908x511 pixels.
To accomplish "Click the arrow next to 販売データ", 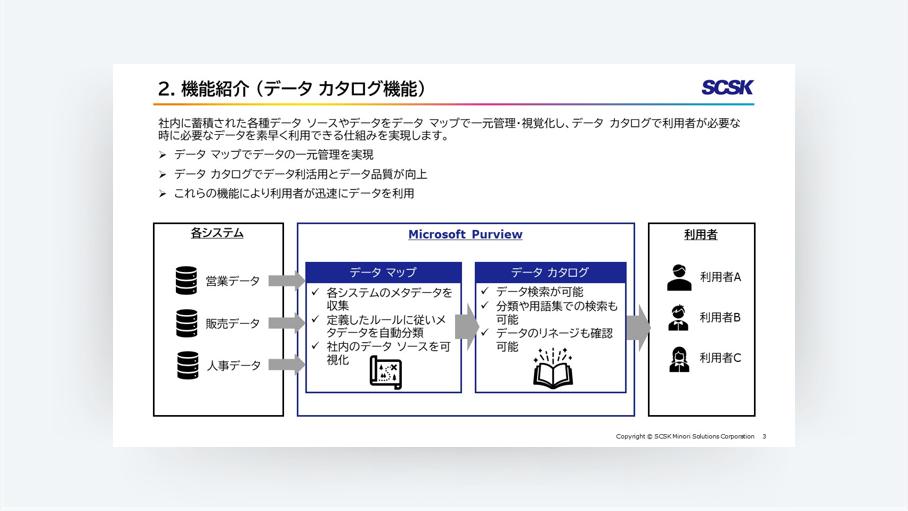I will (287, 323).
